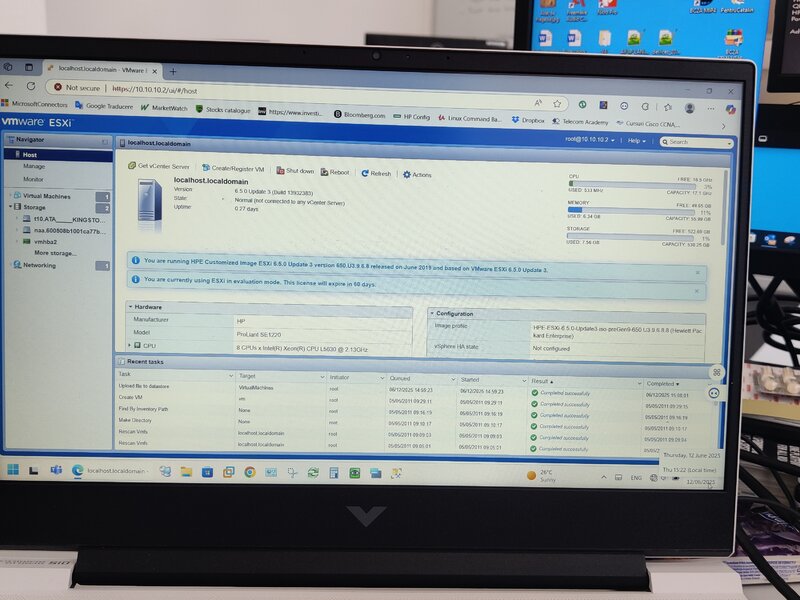Open the browser profile avatar
This screenshot has width=800, height=600.
pyautogui.click(x=690, y=108)
